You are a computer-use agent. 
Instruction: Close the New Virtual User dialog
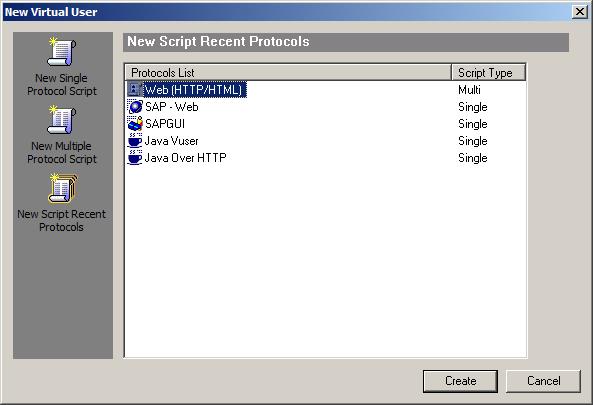pos(580,12)
